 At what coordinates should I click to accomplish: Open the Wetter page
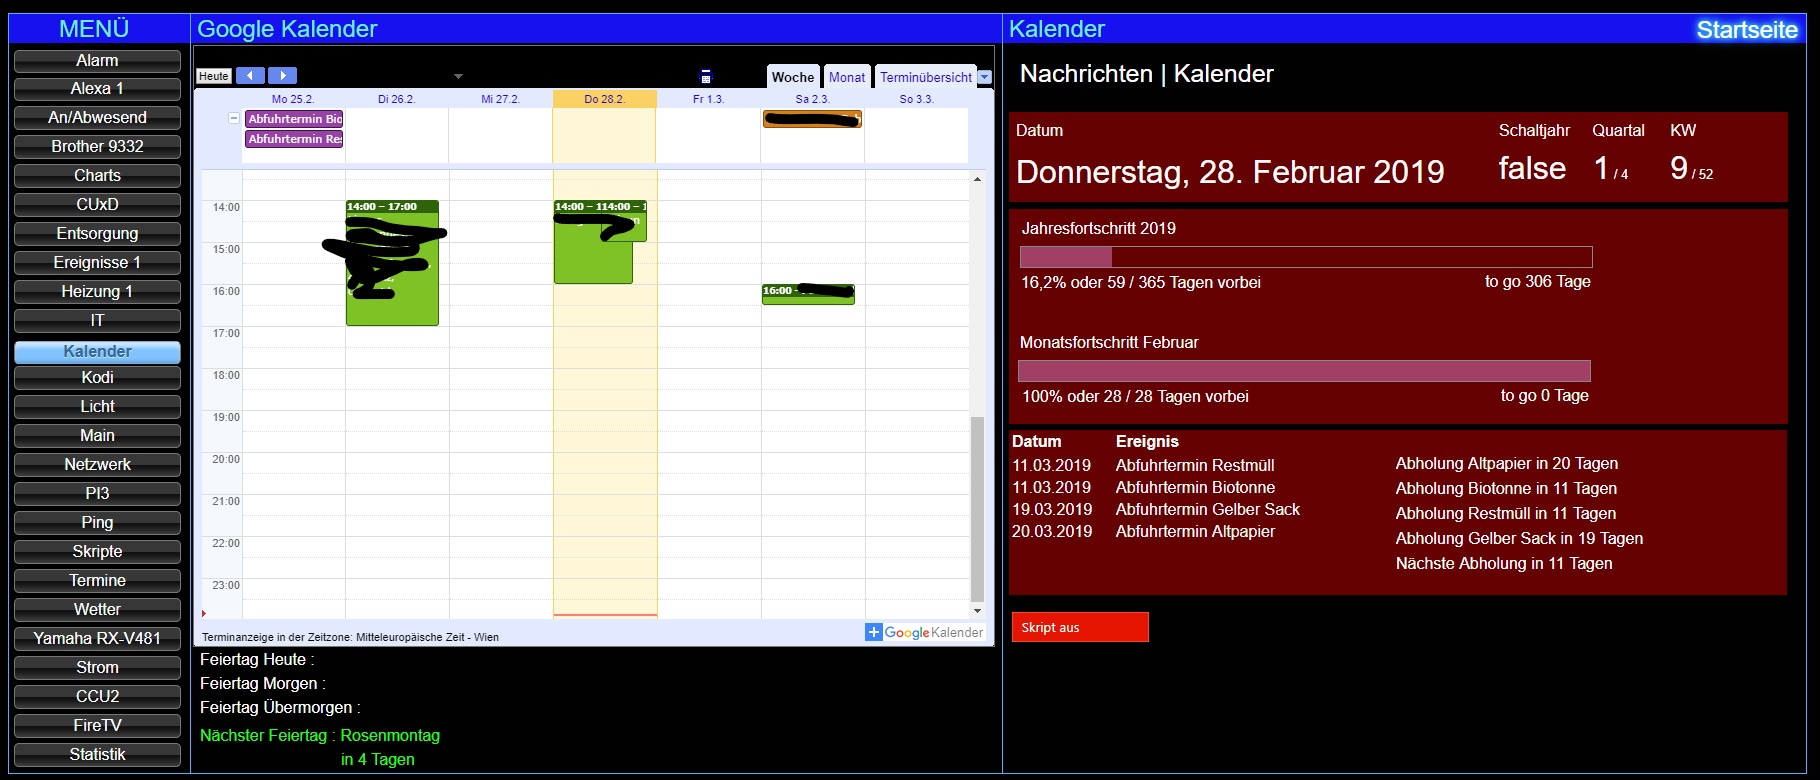pos(97,610)
